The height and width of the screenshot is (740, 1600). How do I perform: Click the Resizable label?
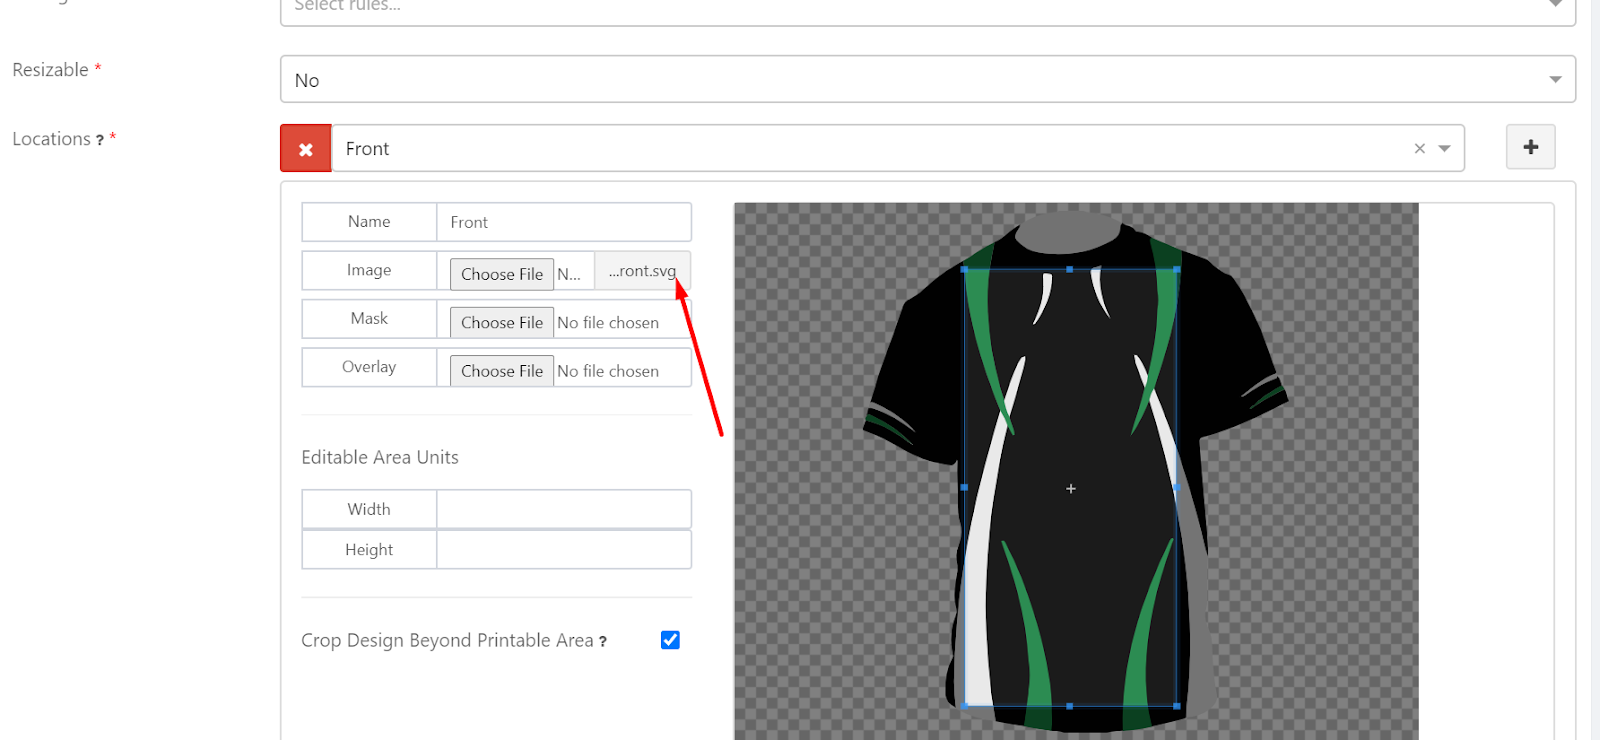50,70
